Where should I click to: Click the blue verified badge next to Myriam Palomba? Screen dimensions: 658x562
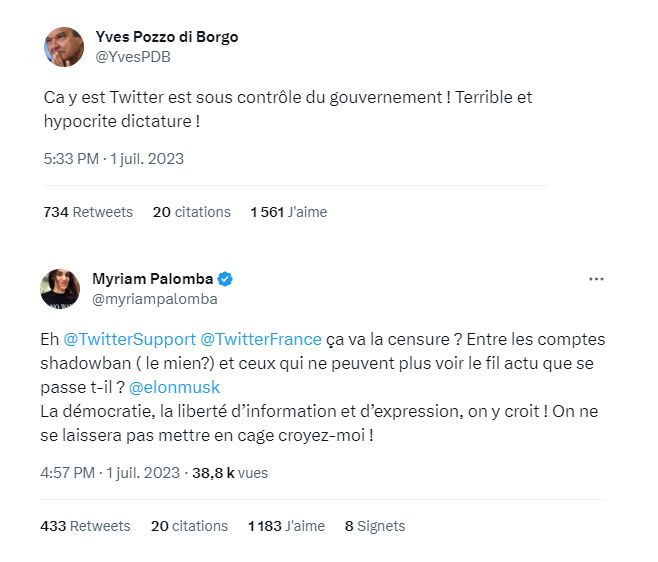[225, 279]
